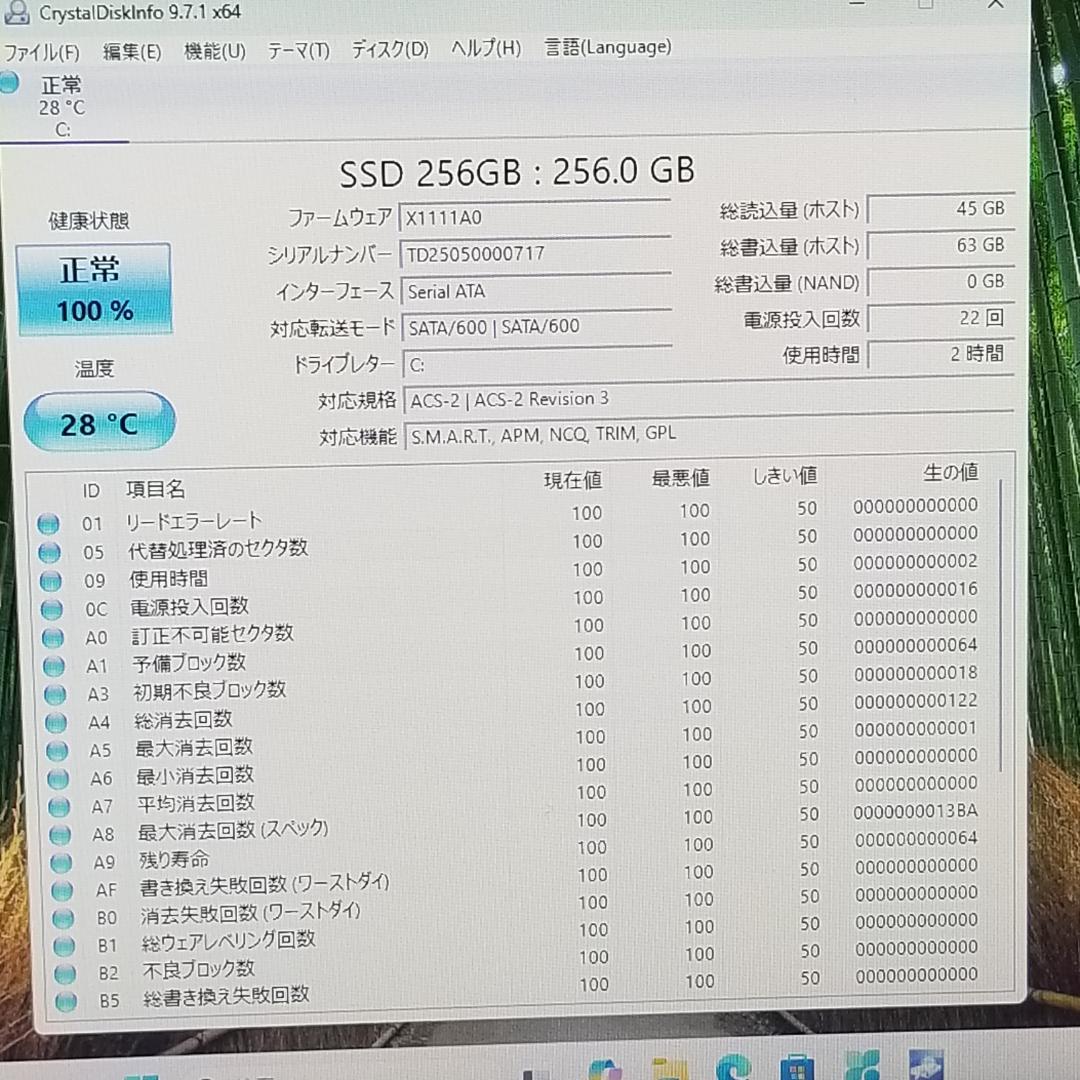Click the 28 °C temperature gauge
This screenshot has height=1080, width=1080.
pyautogui.click(x=98, y=422)
